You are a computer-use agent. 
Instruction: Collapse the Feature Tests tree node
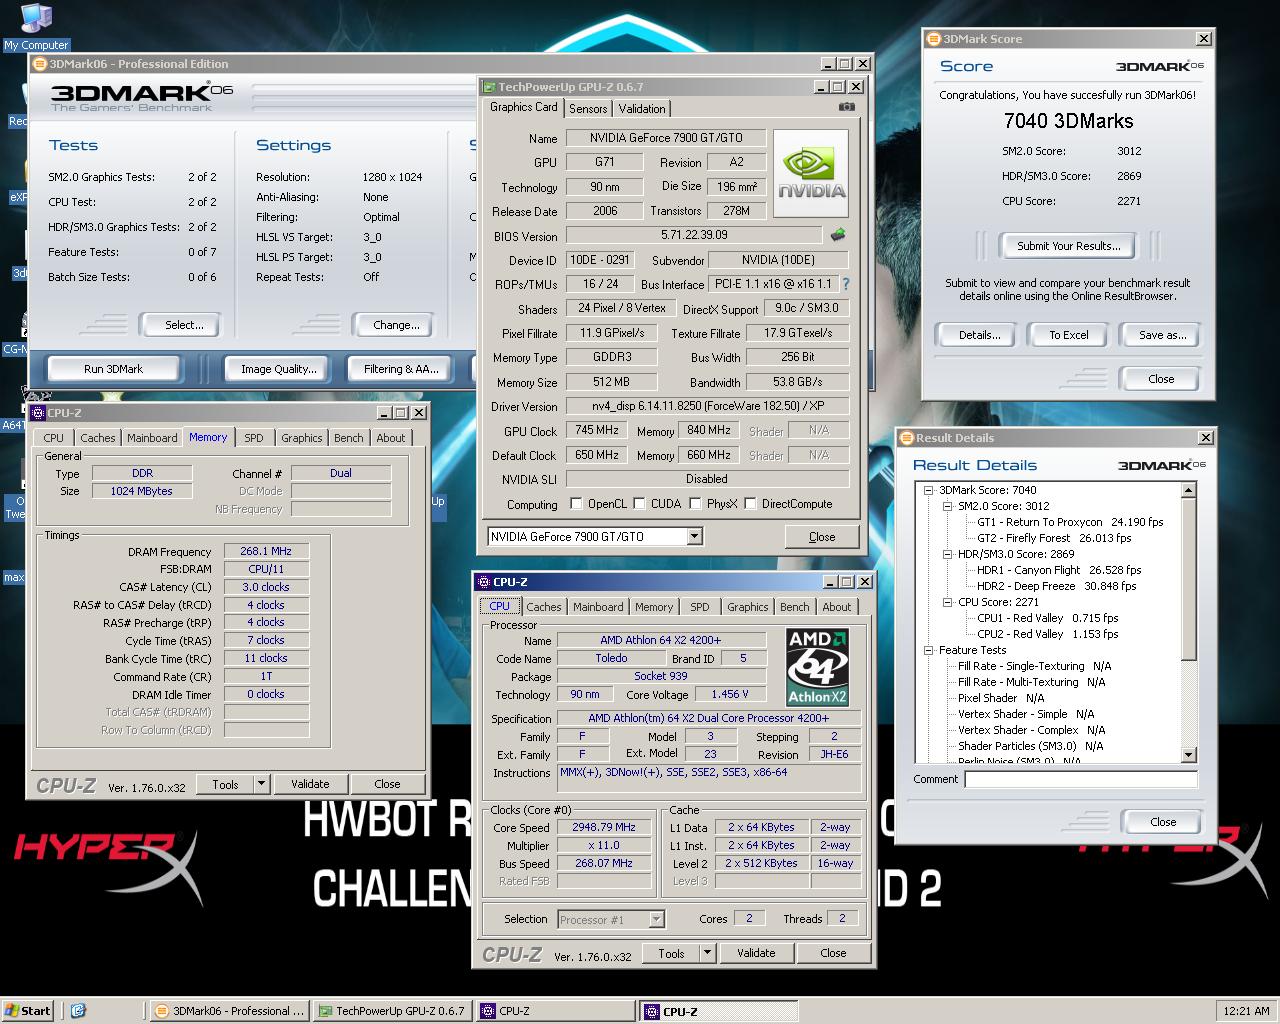coord(928,650)
